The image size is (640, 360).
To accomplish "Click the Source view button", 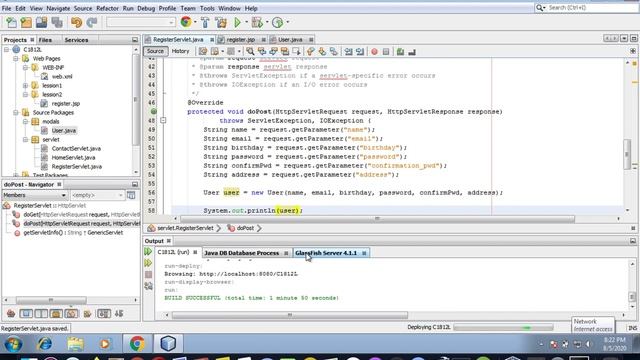I will pos(155,51).
